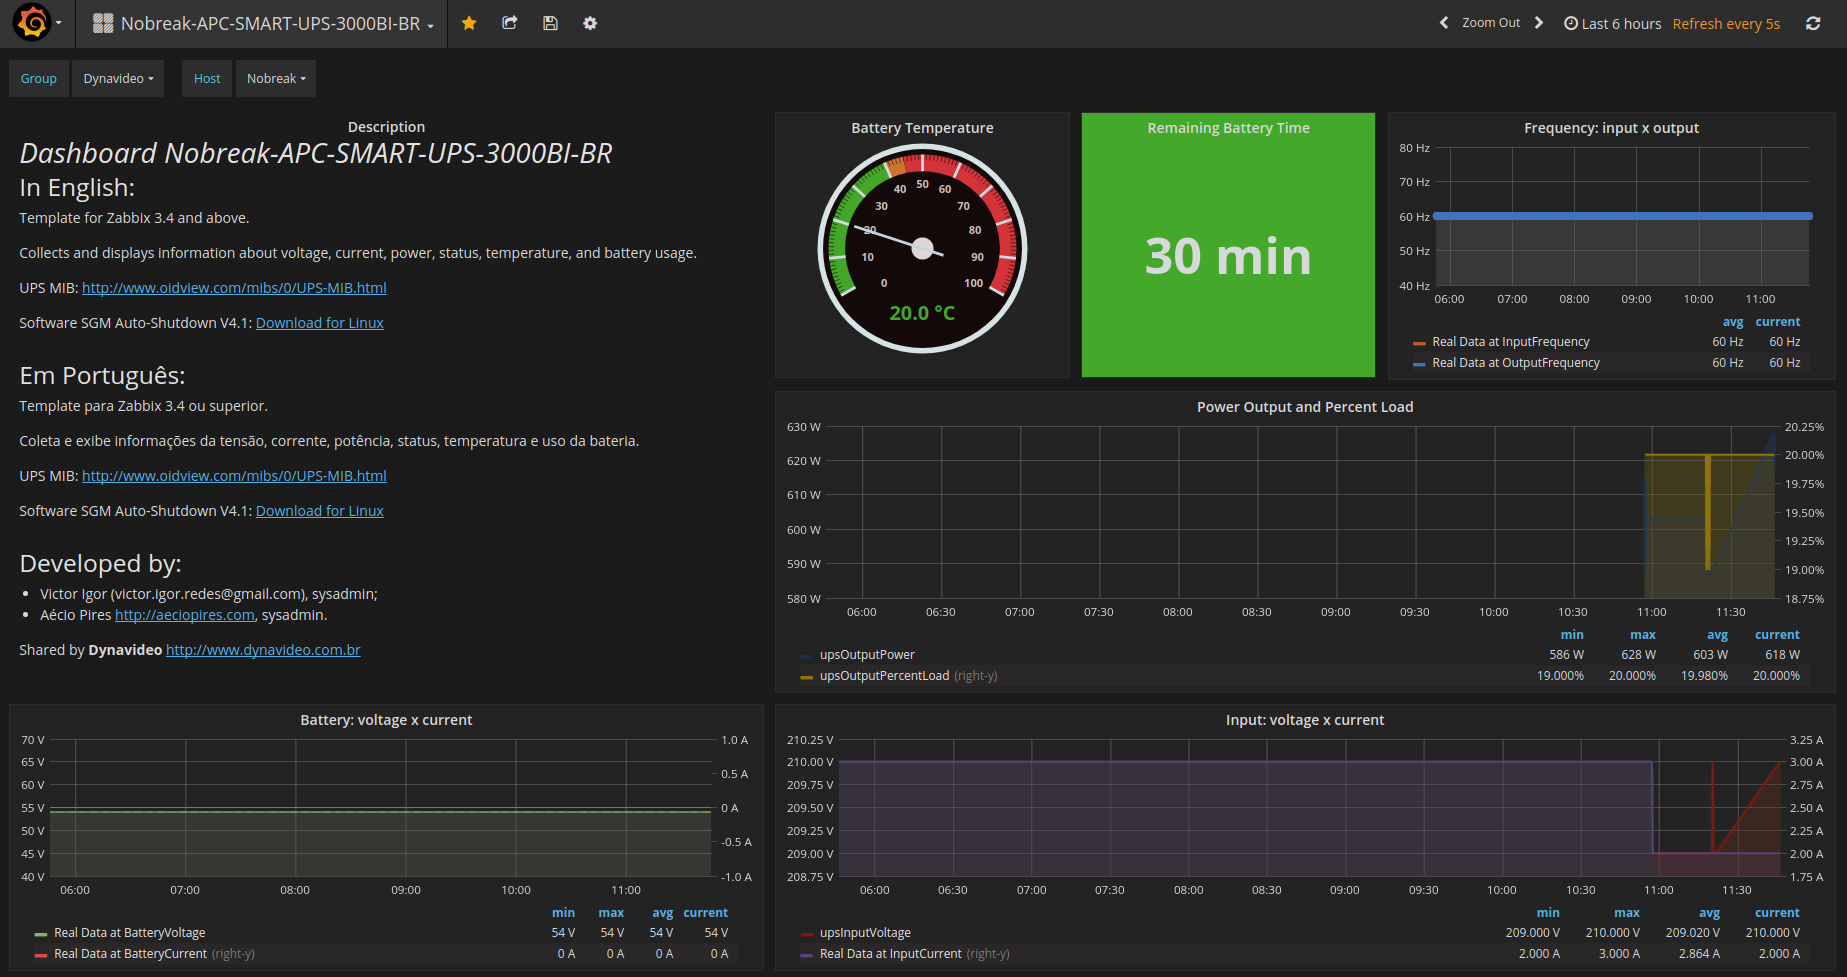Open Battery Temperature panel title menu
1847x977 pixels.
point(921,128)
